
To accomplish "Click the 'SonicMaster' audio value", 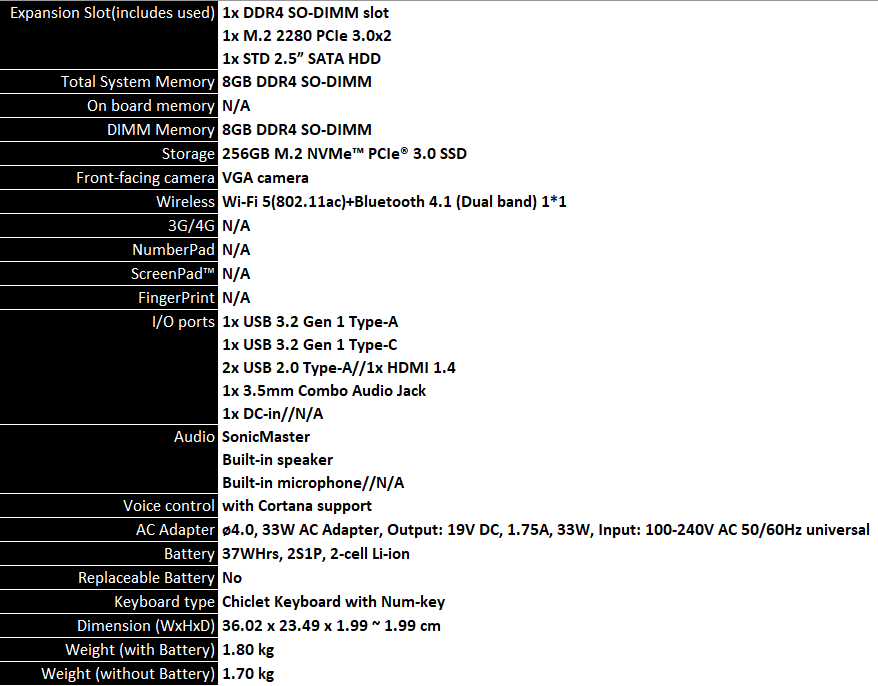I will point(266,437).
